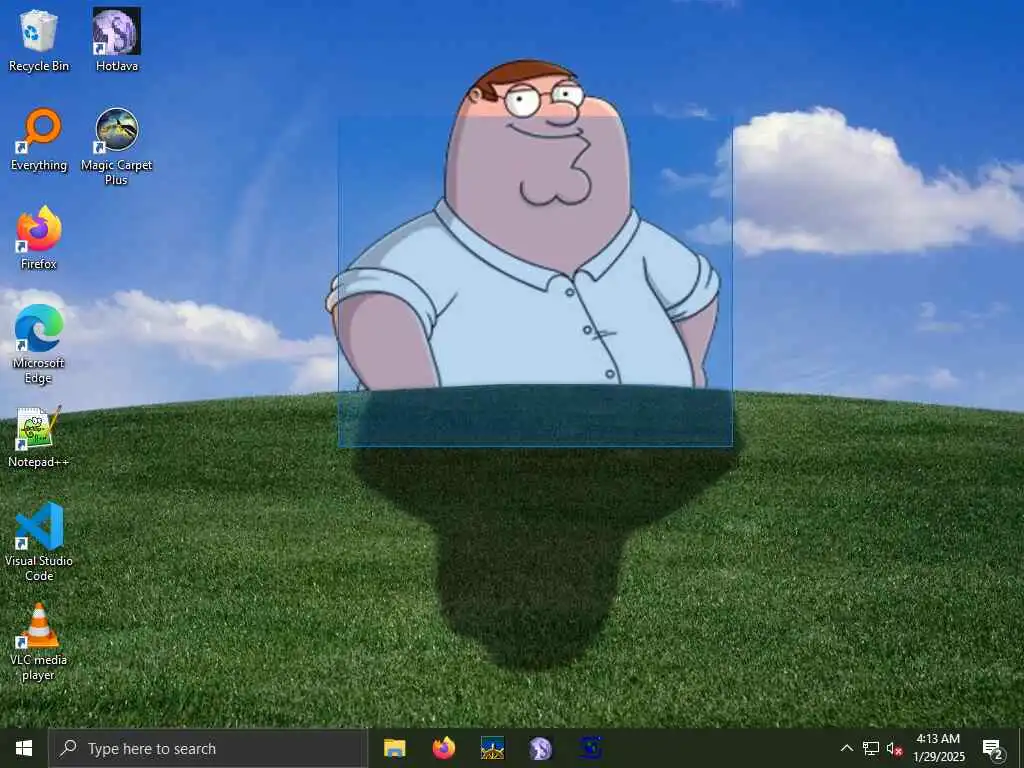Open Firefox from the taskbar

point(443,748)
